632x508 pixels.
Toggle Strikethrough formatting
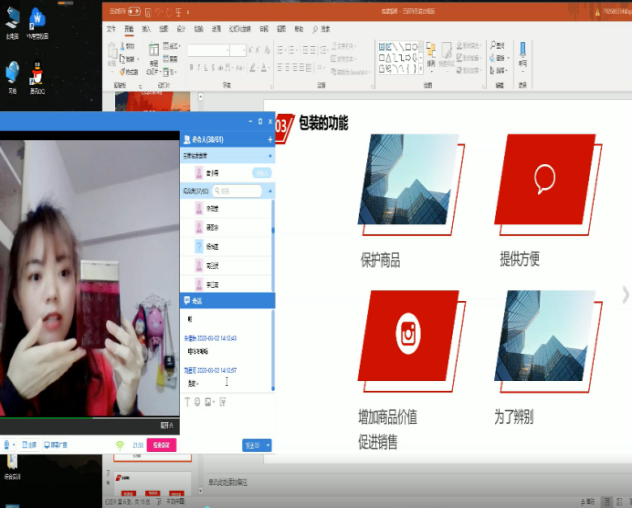[x=221, y=67]
